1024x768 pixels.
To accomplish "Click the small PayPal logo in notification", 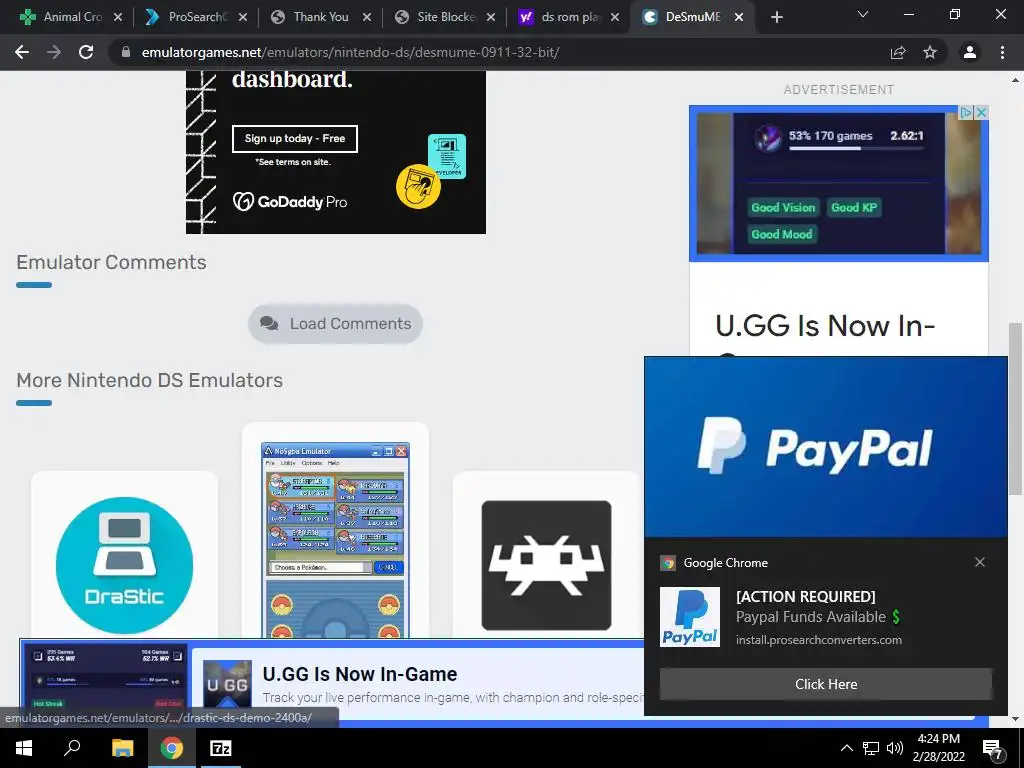I will tap(690, 616).
